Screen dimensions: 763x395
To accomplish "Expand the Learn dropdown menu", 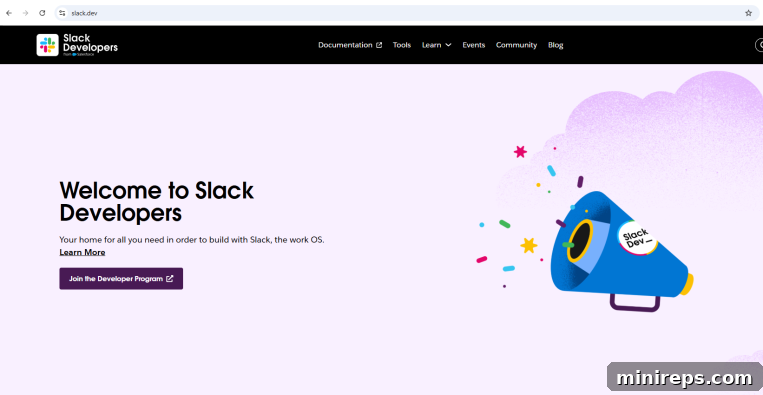I will (436, 45).
